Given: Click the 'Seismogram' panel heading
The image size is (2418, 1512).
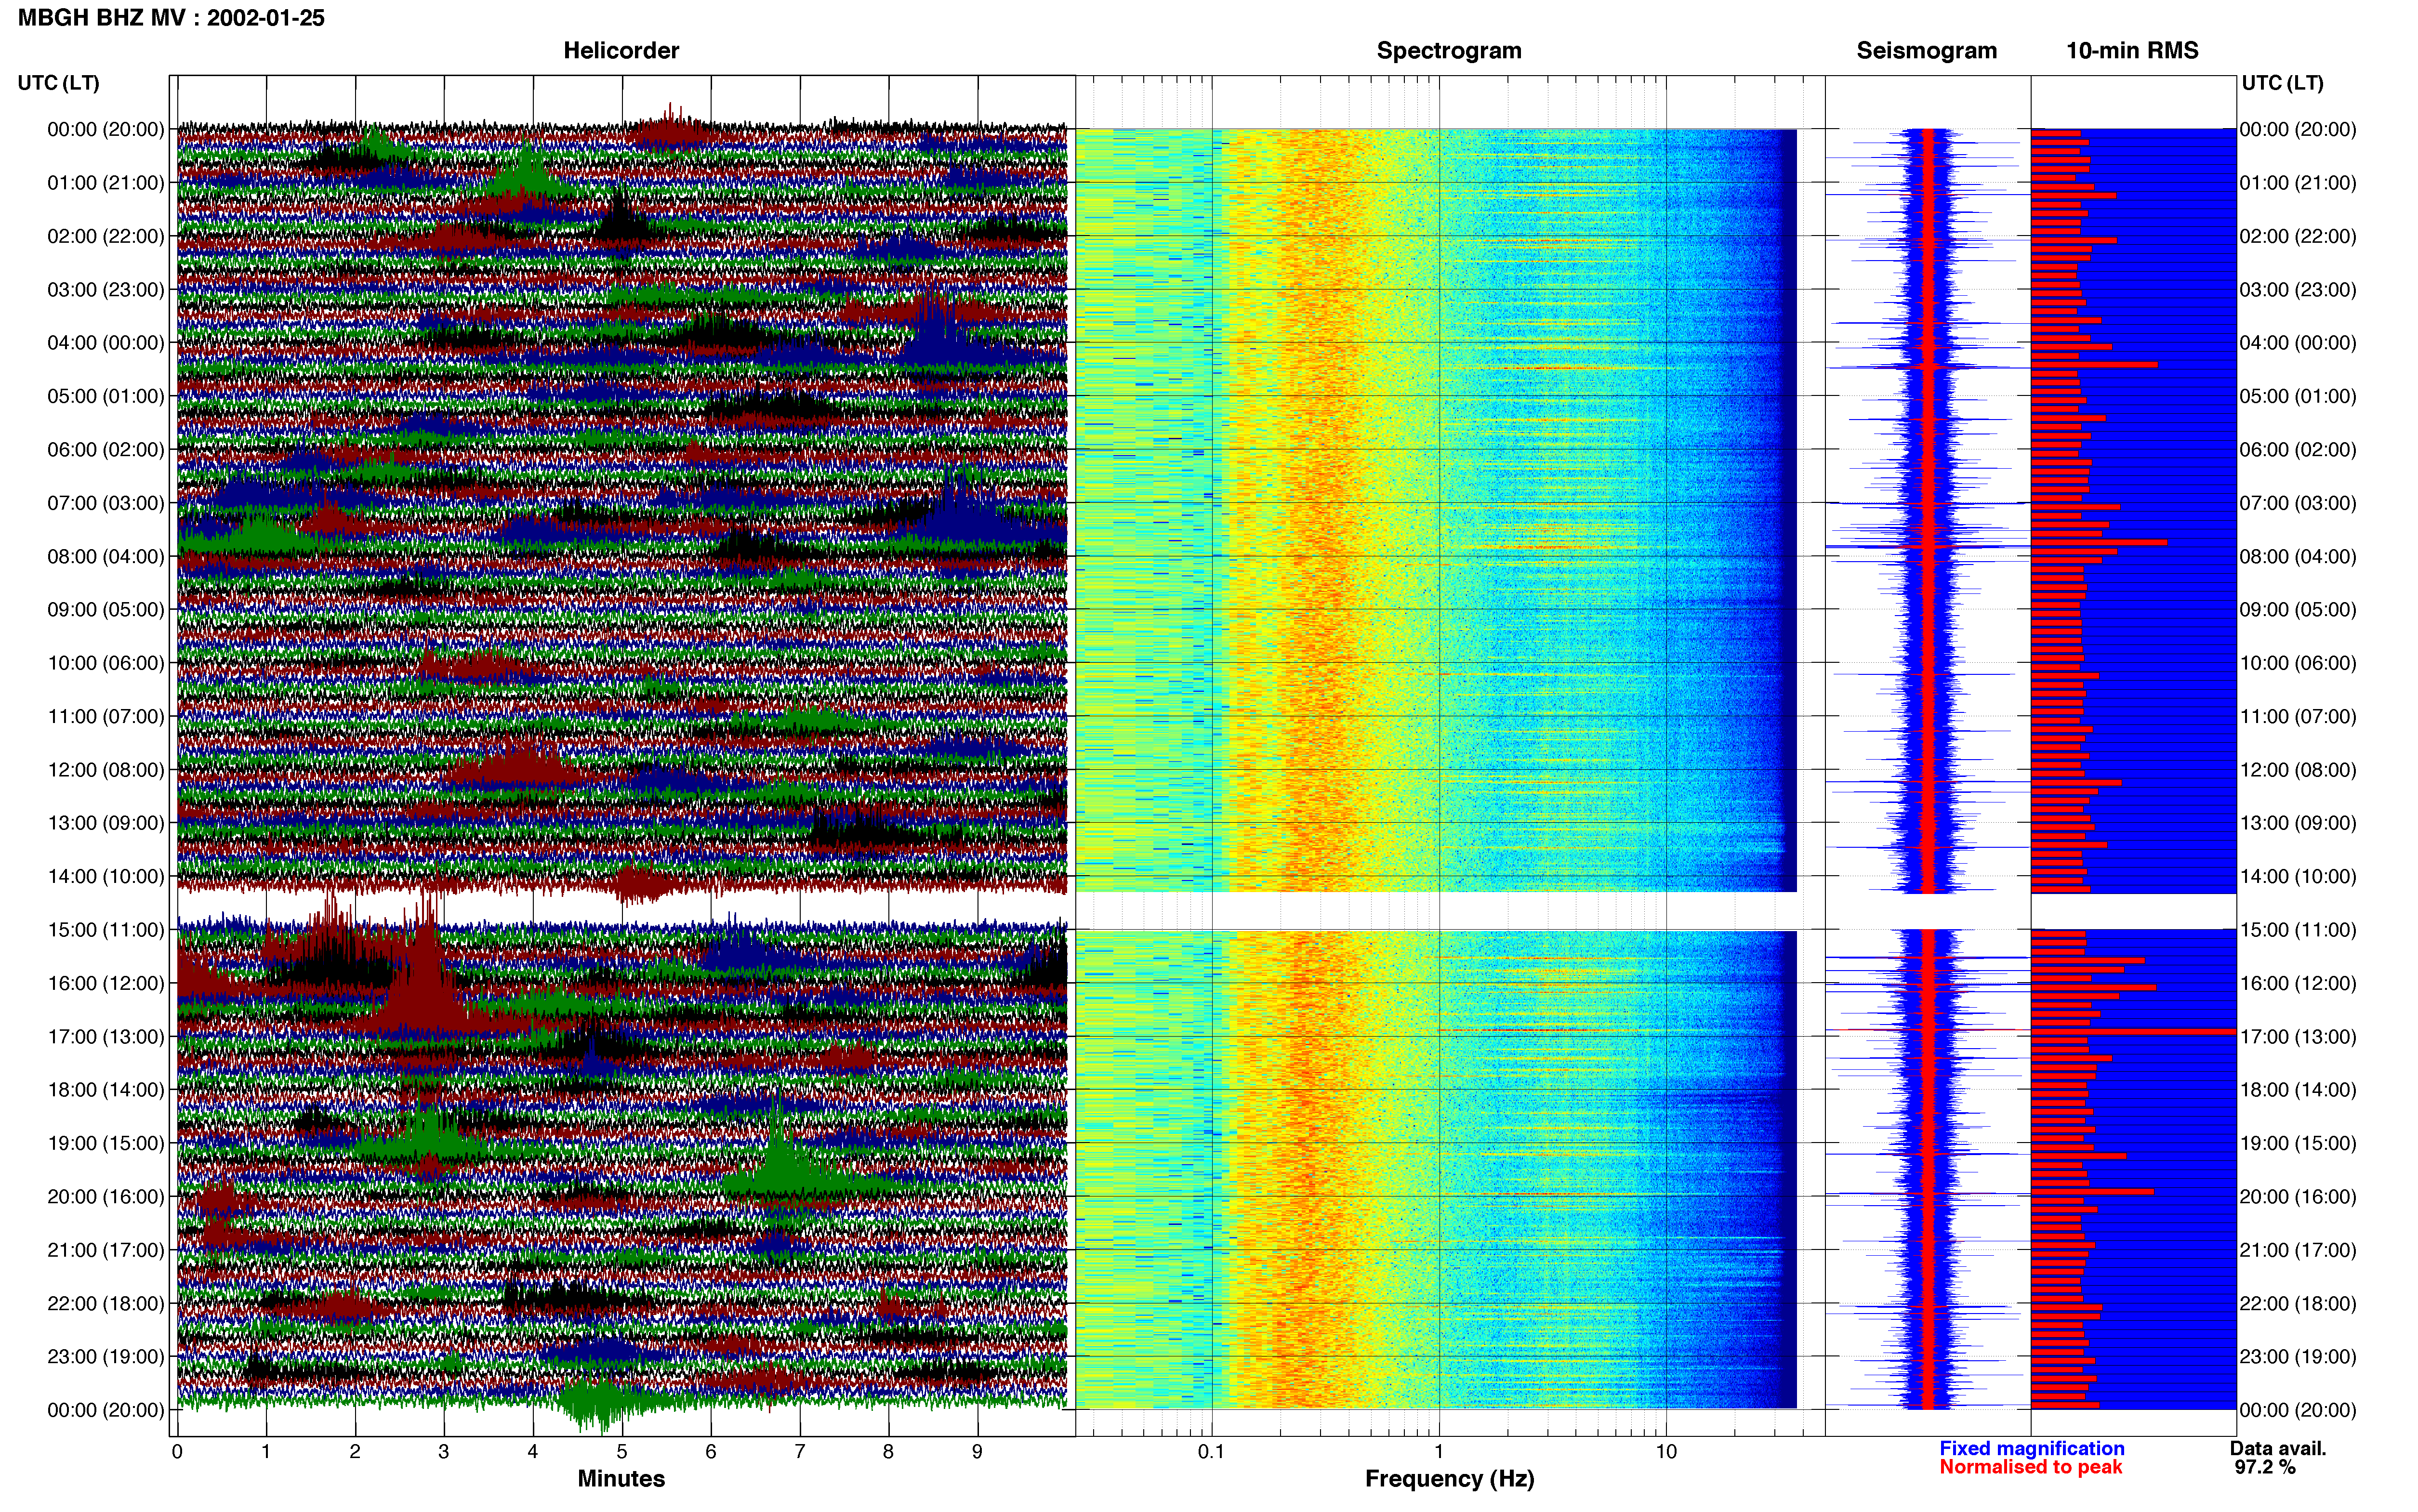Looking at the screenshot, I should point(1926,51).
